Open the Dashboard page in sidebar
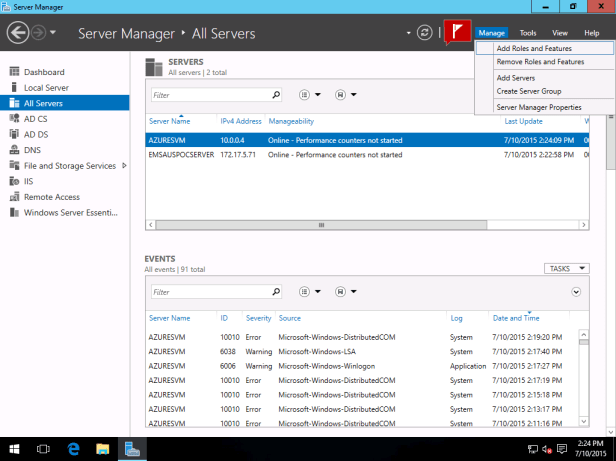This screenshot has height=461, width=616. [x=44, y=72]
